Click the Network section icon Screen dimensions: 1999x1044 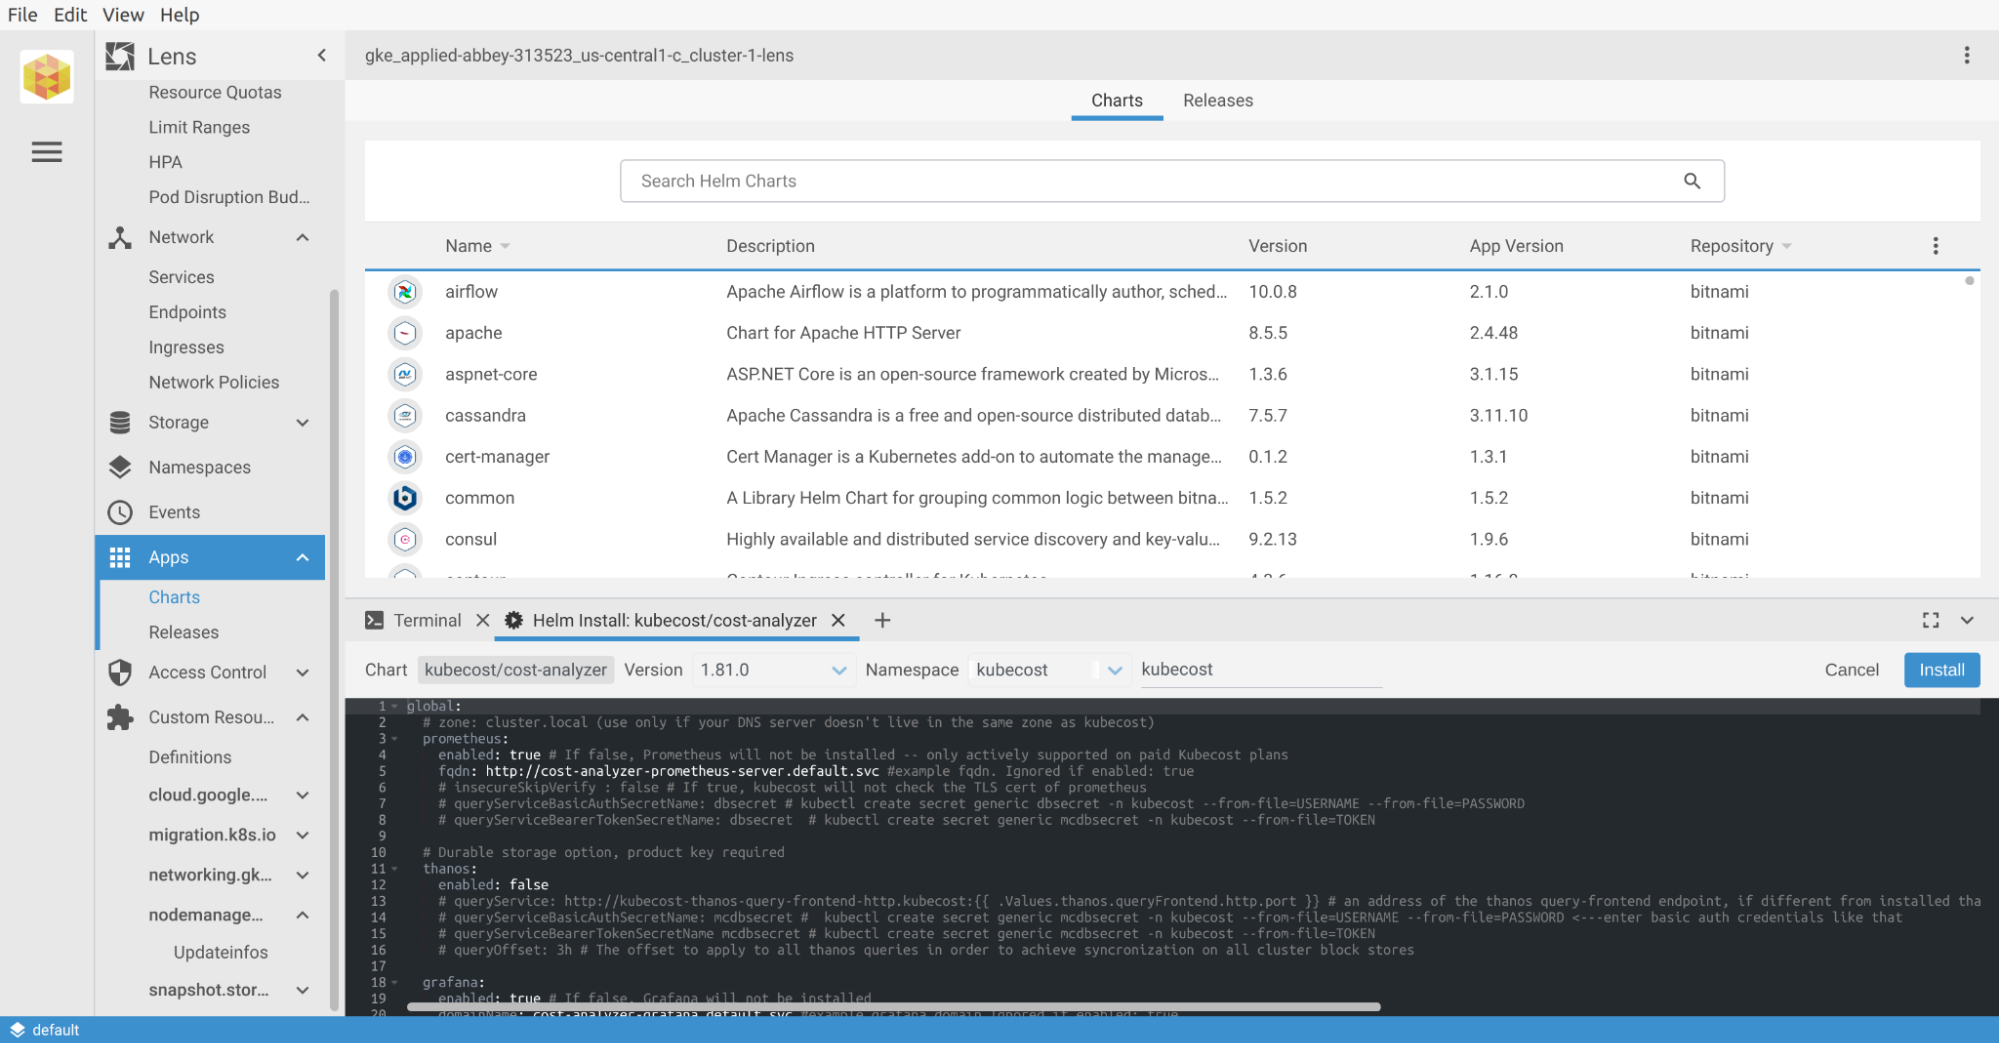120,237
